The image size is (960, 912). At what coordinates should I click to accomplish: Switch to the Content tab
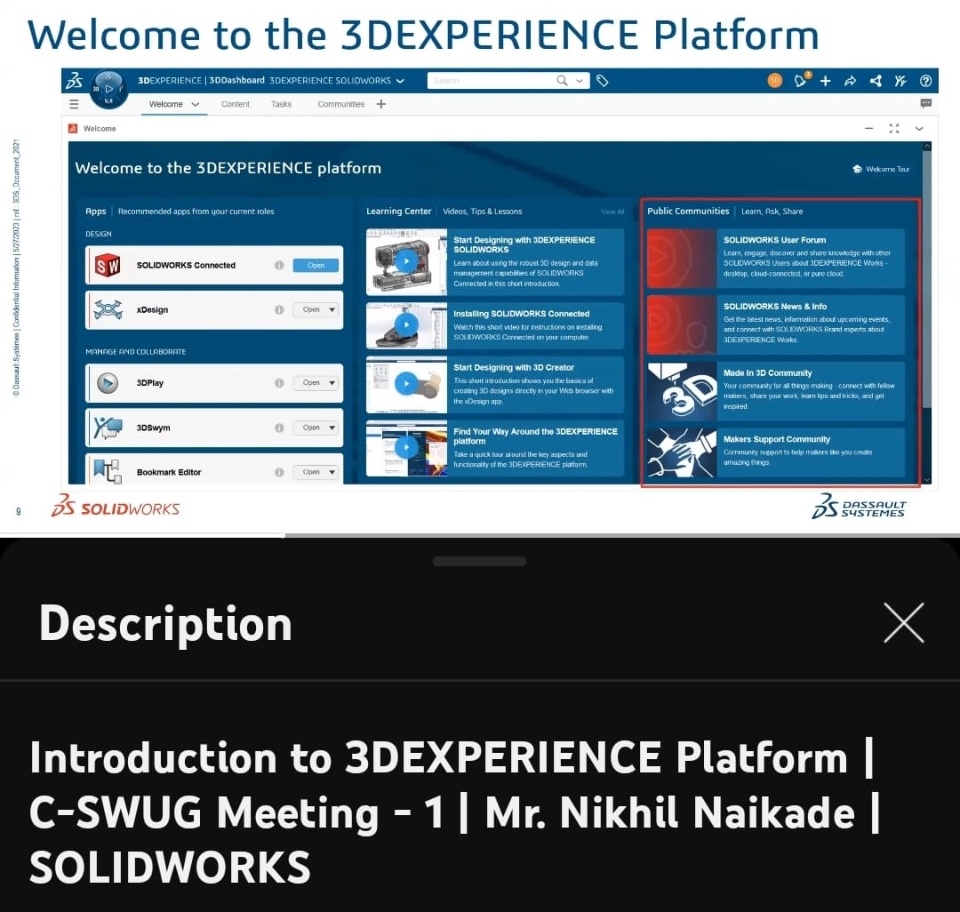235,104
